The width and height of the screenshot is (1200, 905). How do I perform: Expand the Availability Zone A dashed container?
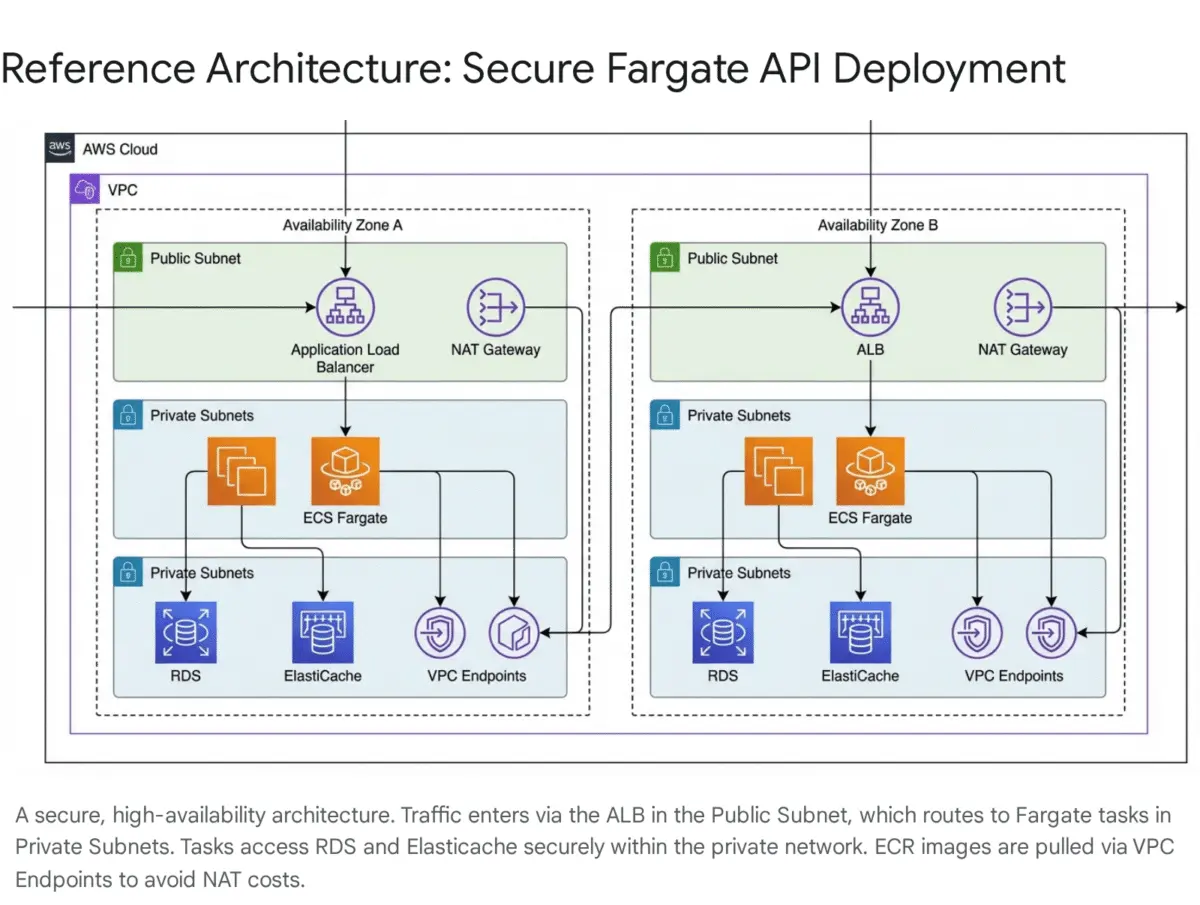(344, 225)
